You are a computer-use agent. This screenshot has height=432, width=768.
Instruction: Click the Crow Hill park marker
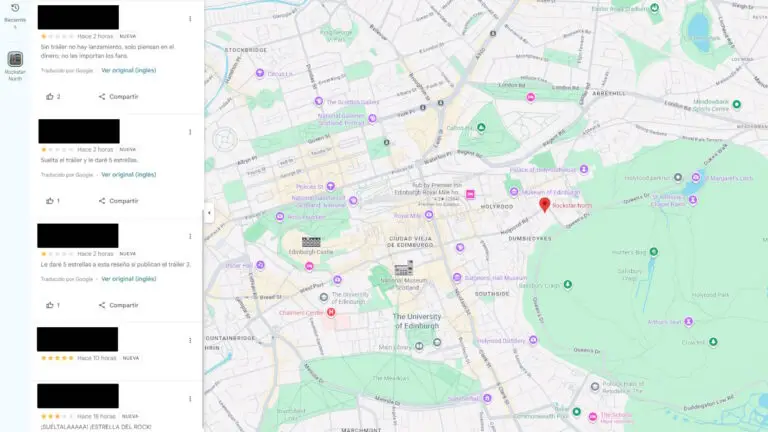(x=713, y=341)
